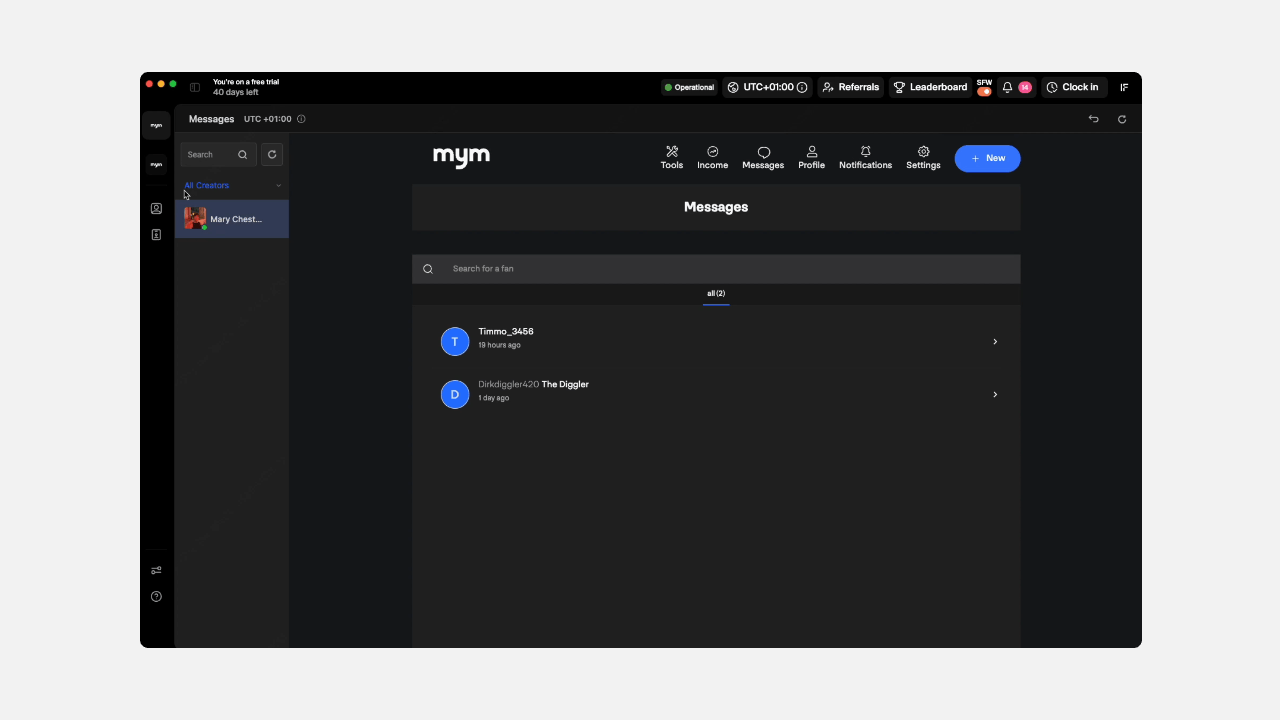This screenshot has width=1280, height=720.
Task: Open the help question mark icon
Action: pyautogui.click(x=156, y=597)
